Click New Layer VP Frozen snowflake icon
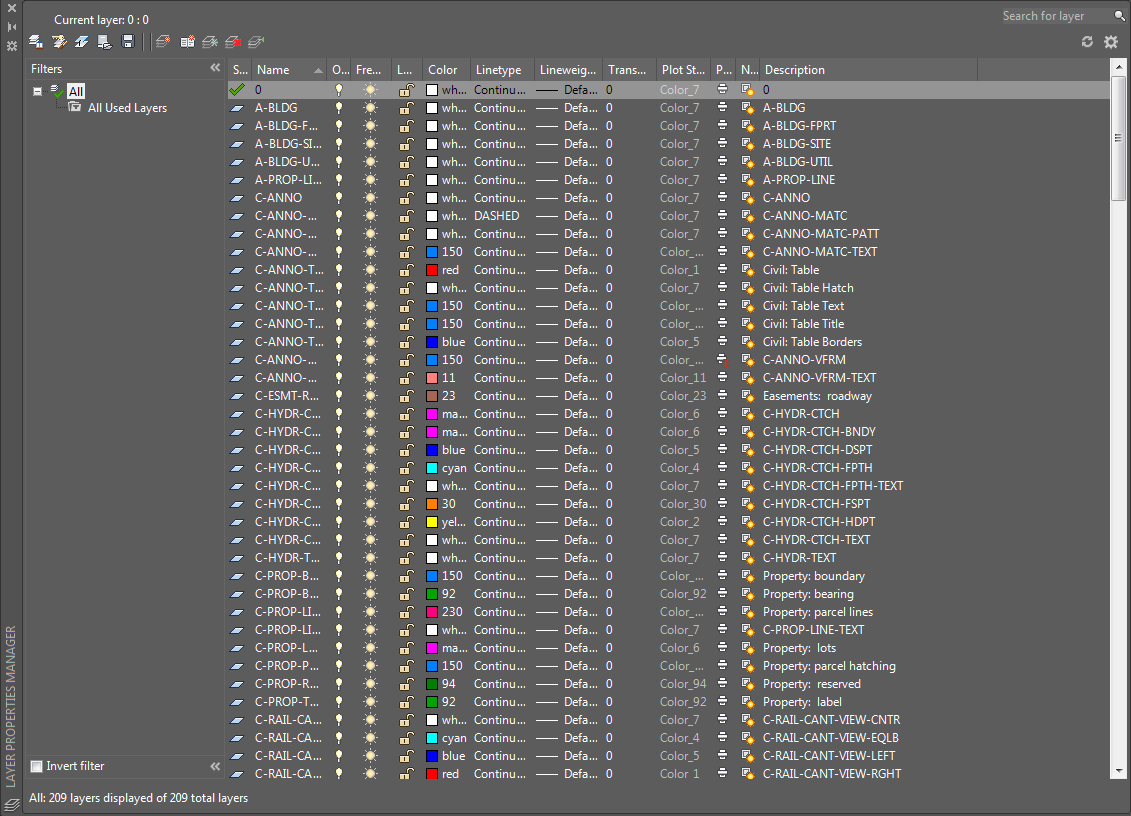This screenshot has height=816, width=1131. pos(210,42)
